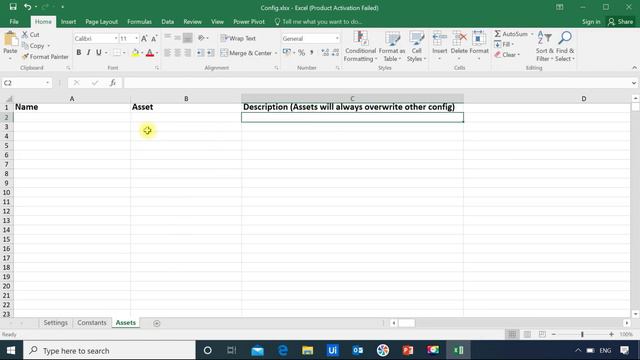This screenshot has height=360, width=640.
Task: Open the Merge & Center dropdown arrow
Action: pos(276,53)
